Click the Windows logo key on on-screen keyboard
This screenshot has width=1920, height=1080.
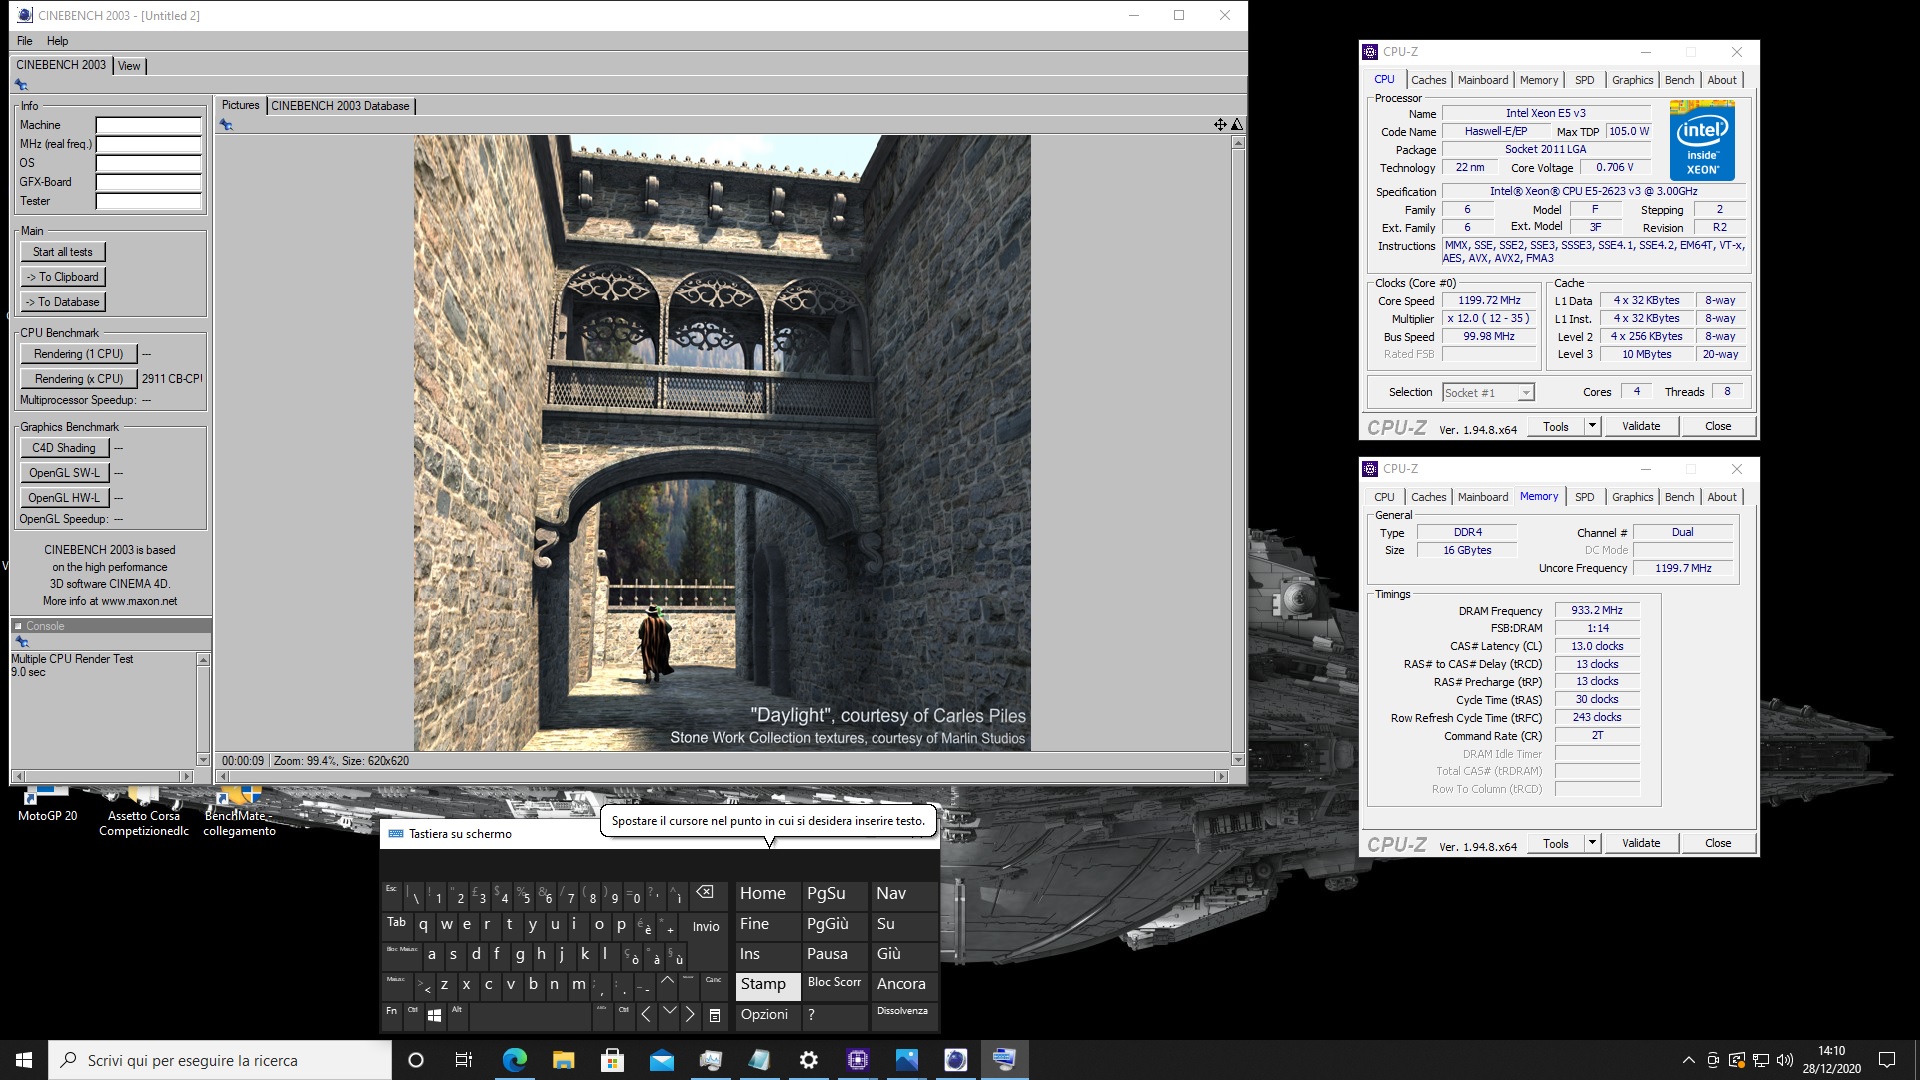coord(434,1015)
